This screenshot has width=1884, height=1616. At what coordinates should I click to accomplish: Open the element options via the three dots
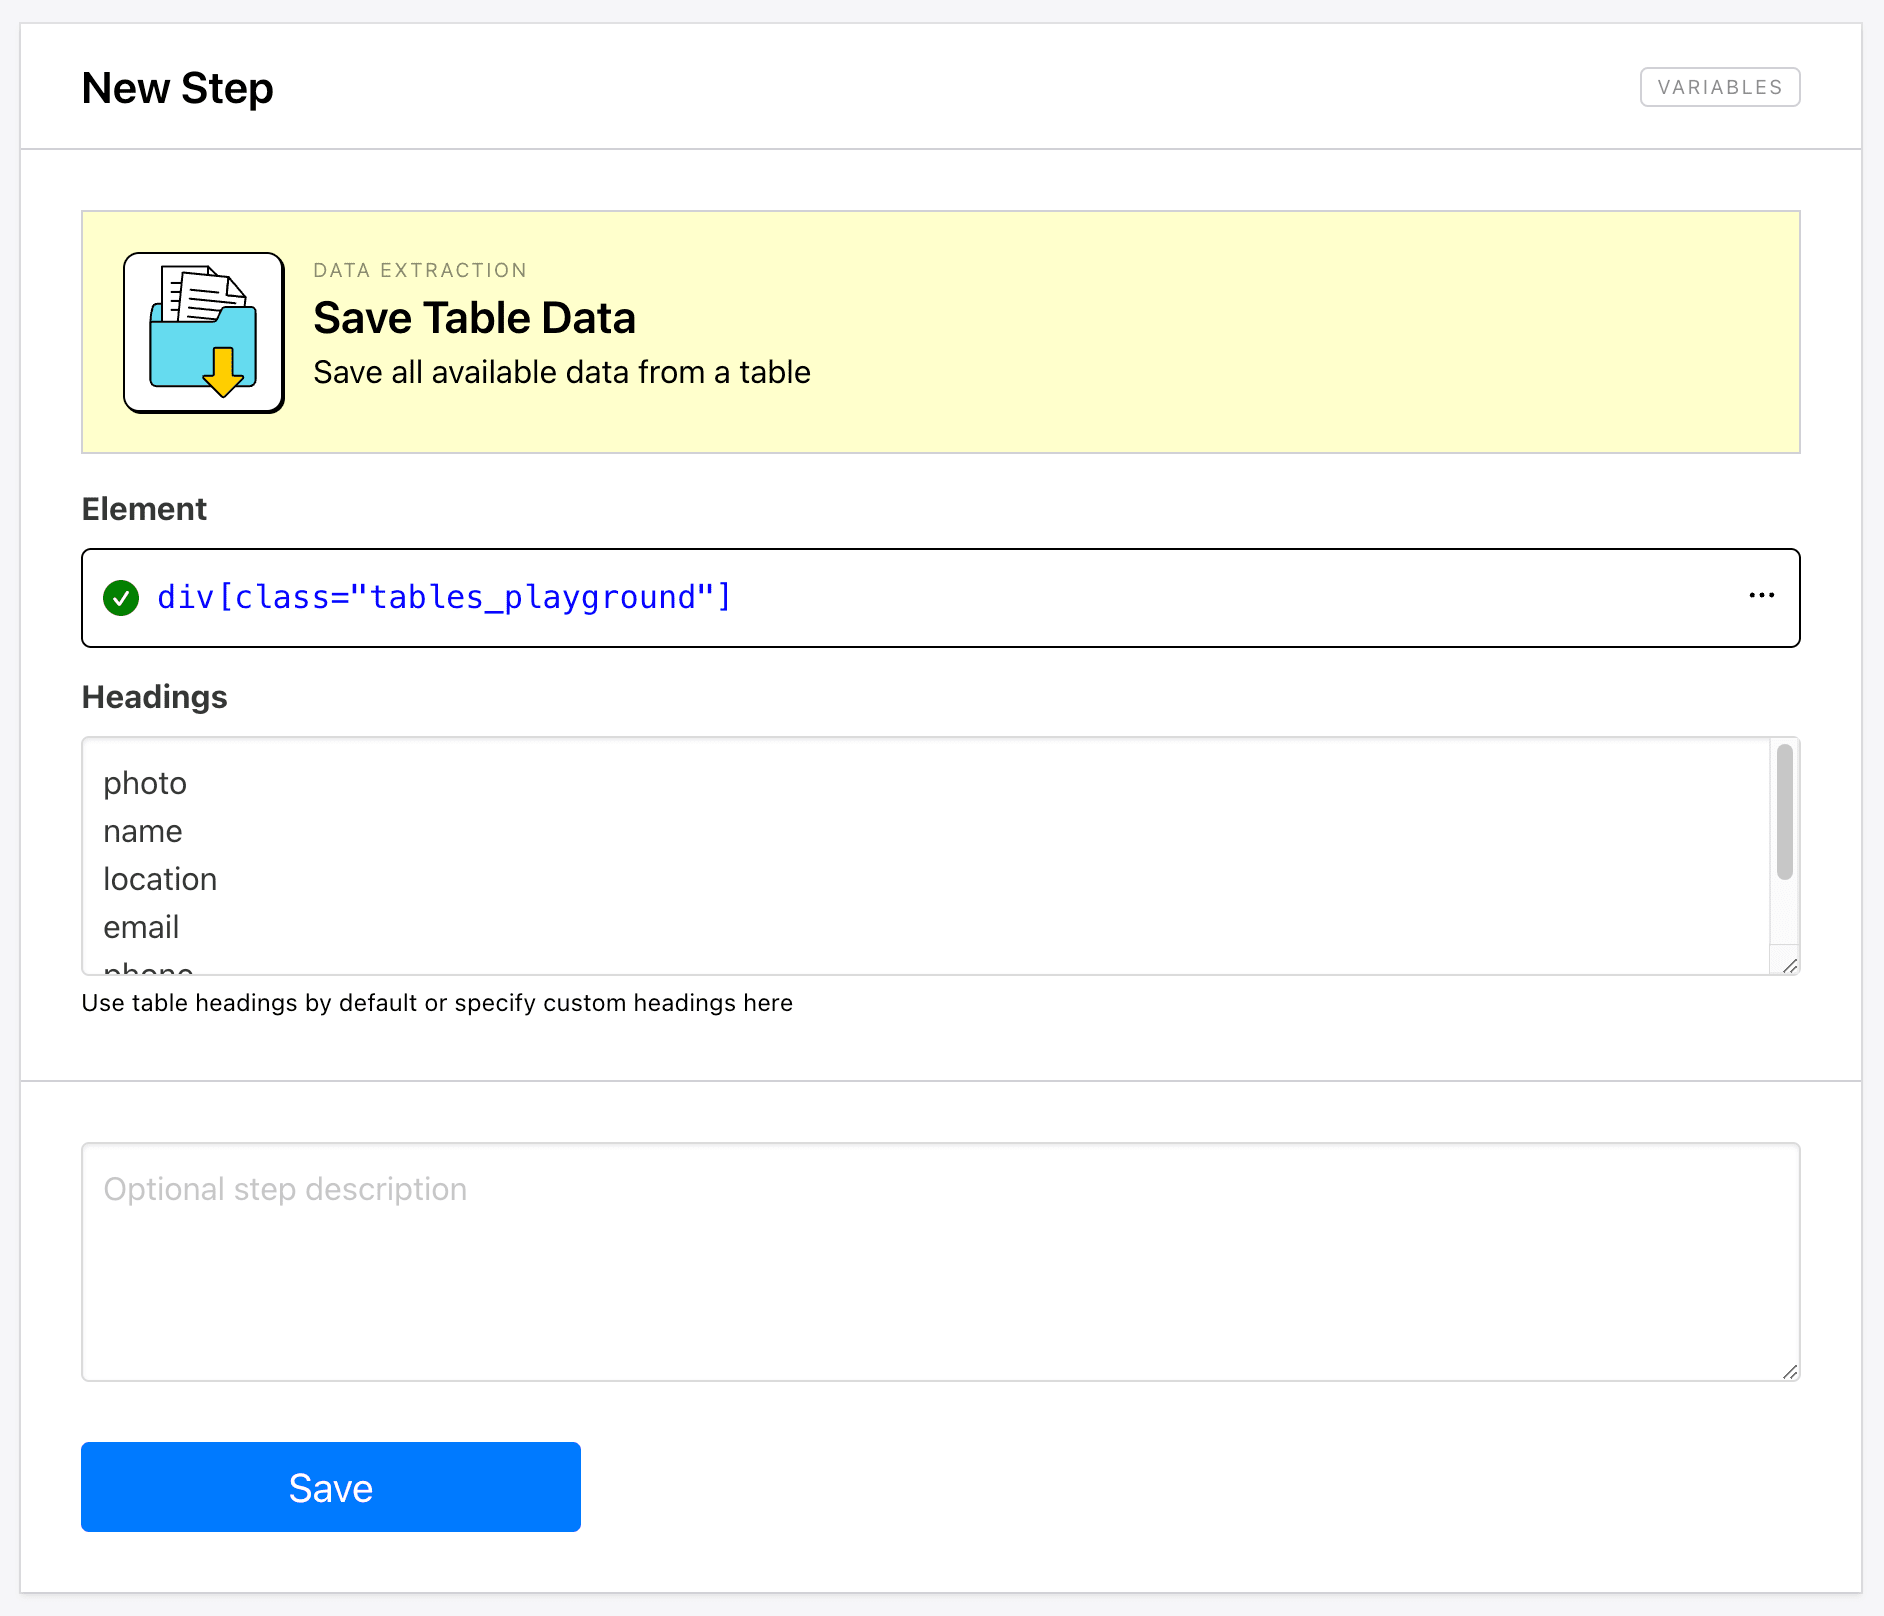click(x=1761, y=596)
